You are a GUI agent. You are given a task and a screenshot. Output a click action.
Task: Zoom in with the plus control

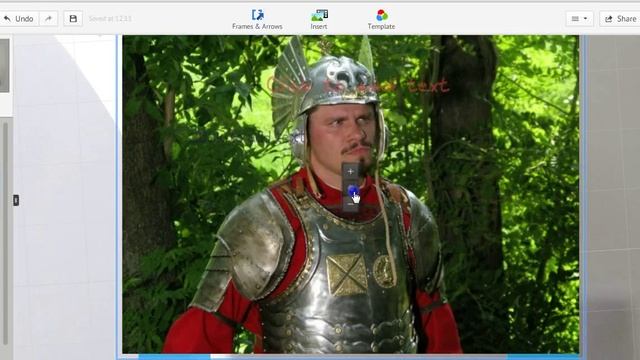[350, 172]
